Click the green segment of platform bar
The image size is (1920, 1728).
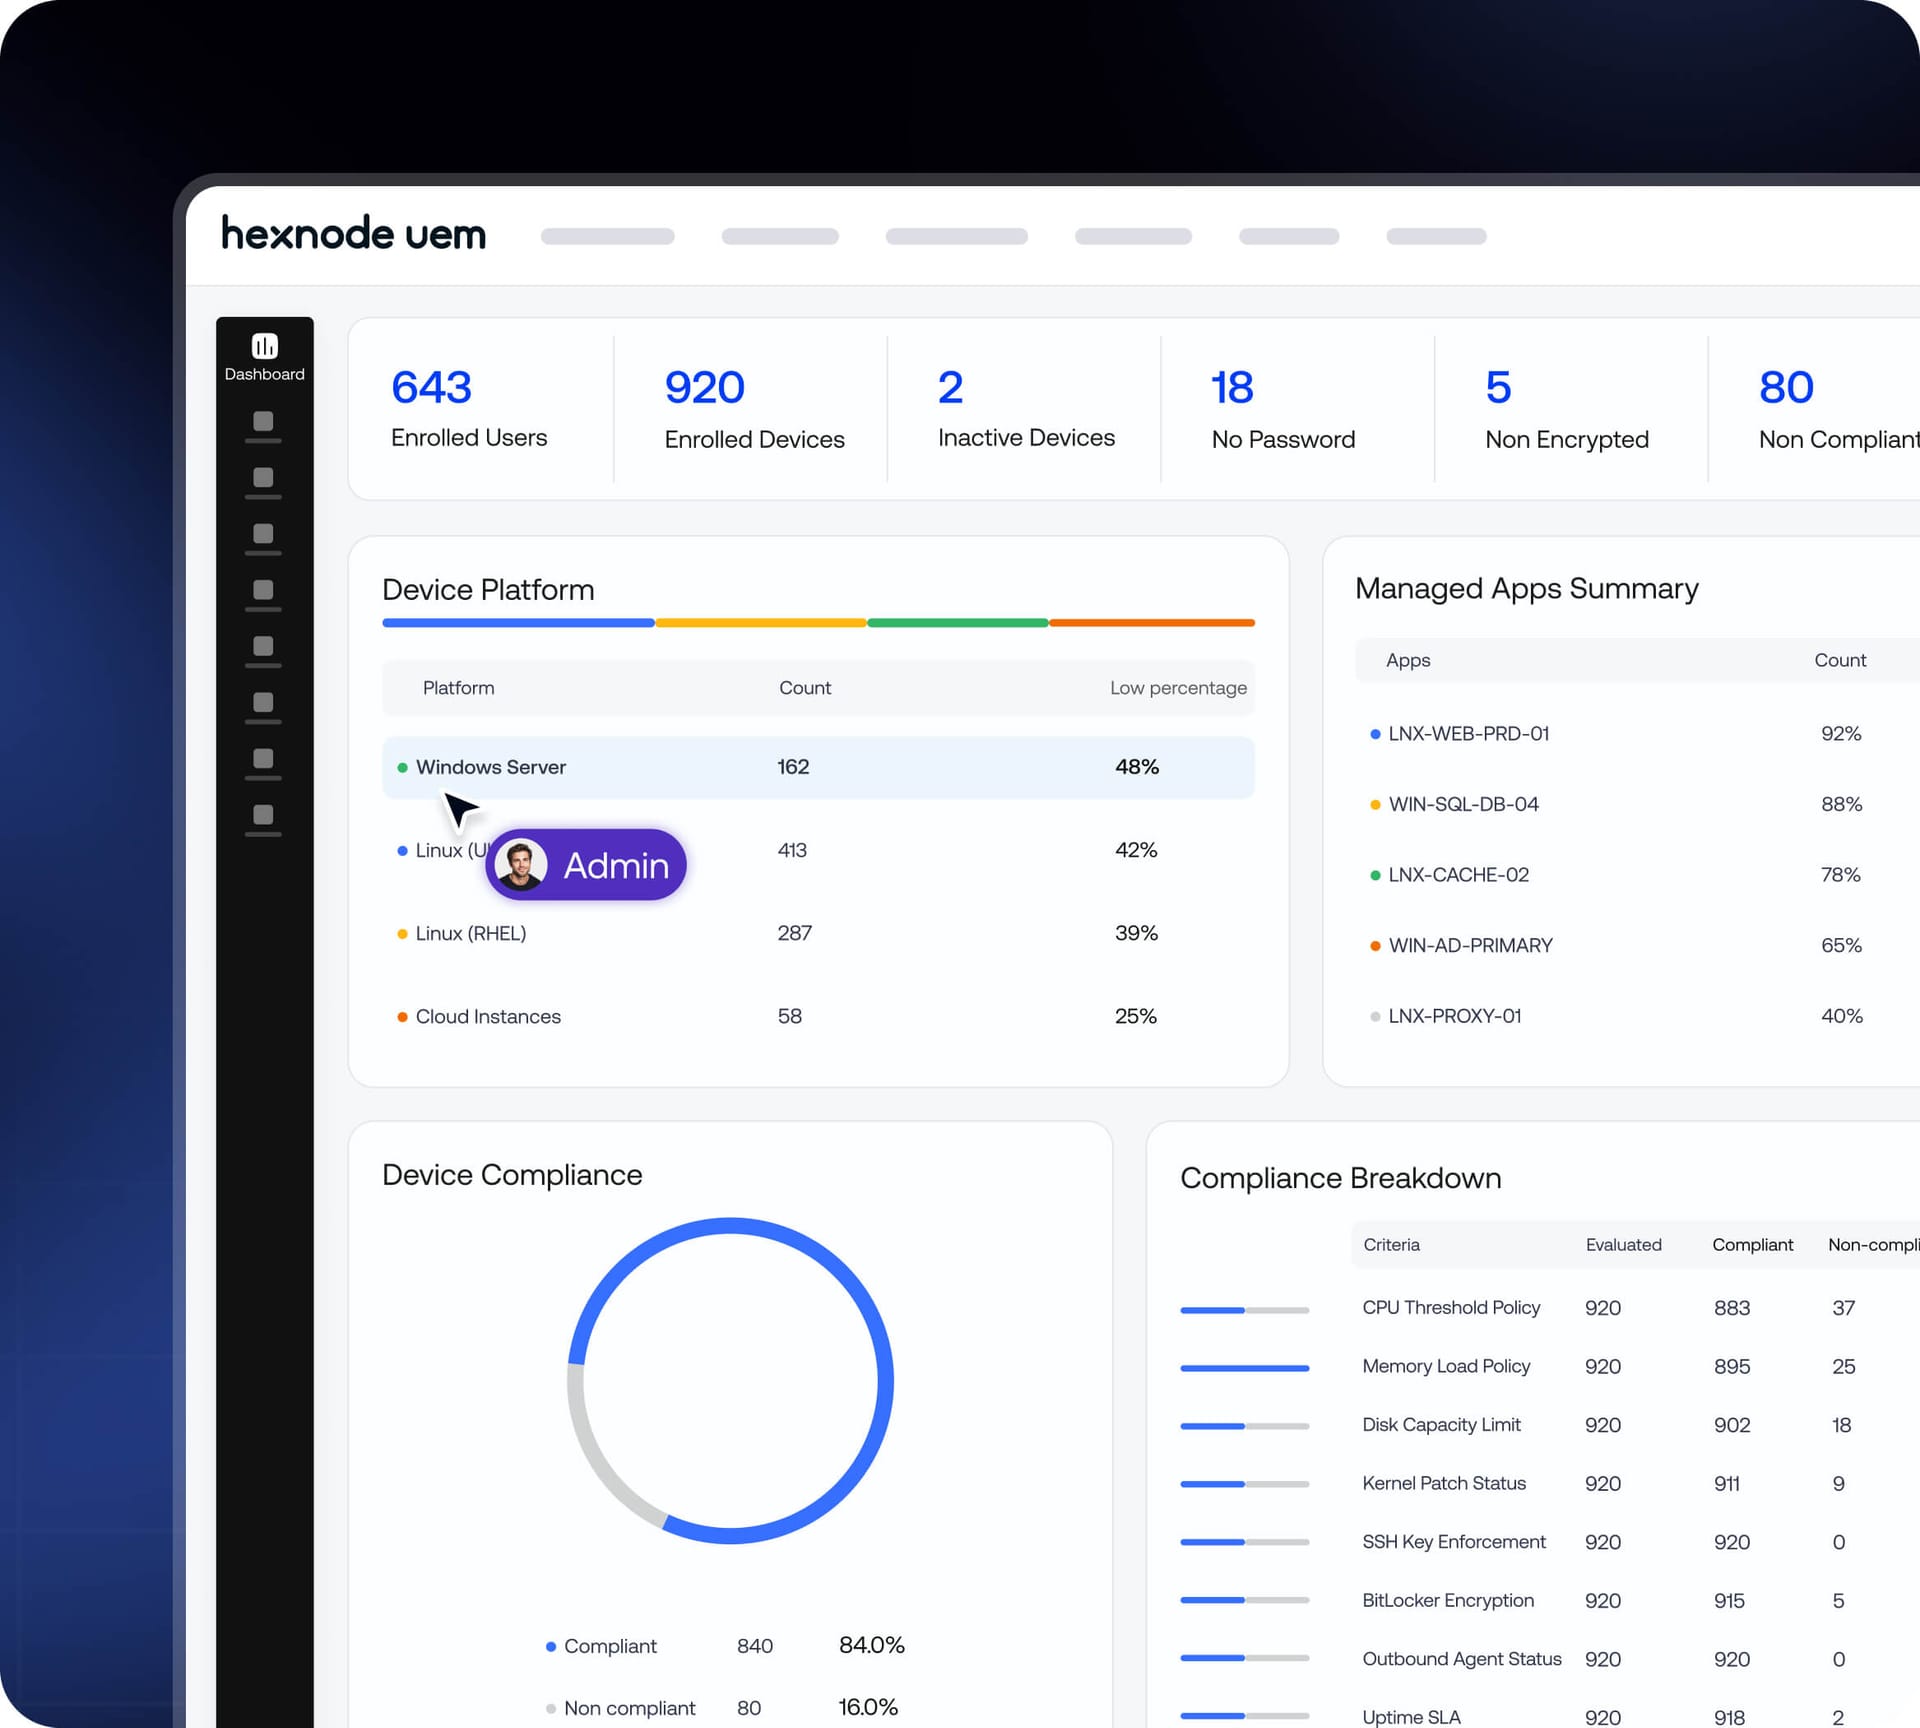(x=957, y=623)
